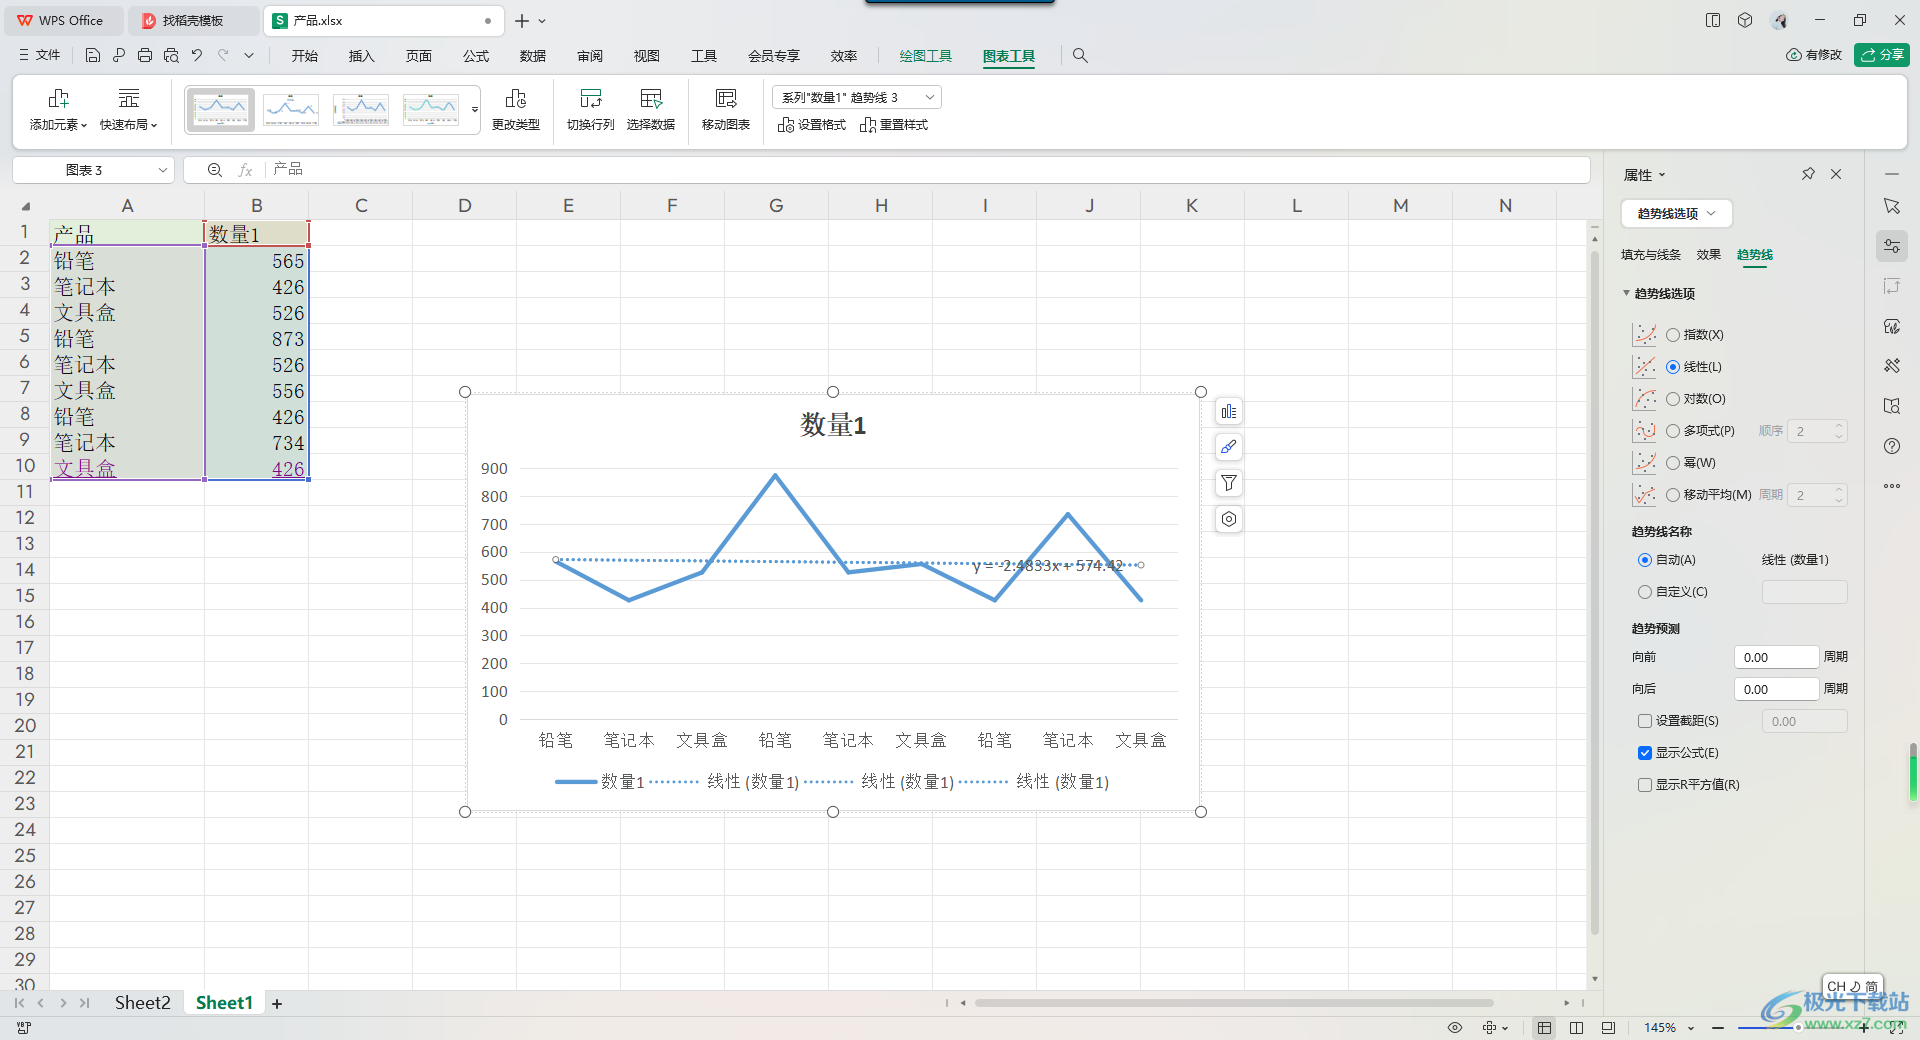Viewport: 1920px width, 1040px height.
Task: Click the fx insert function icon
Action: [245, 170]
